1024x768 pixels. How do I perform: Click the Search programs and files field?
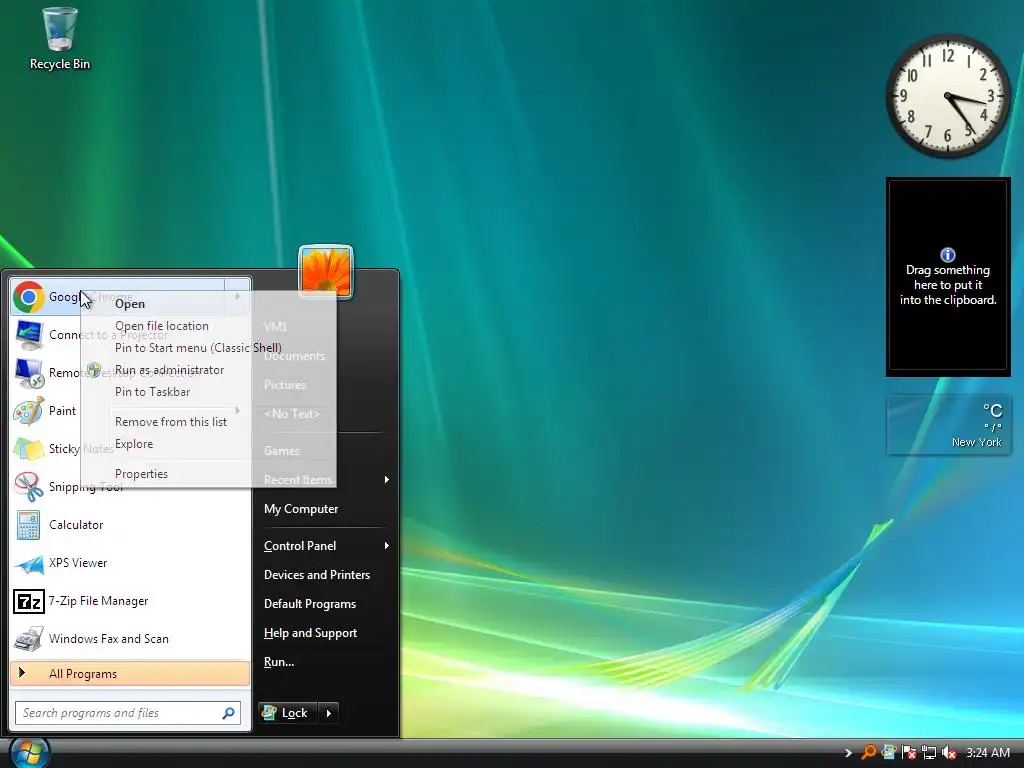(128, 713)
